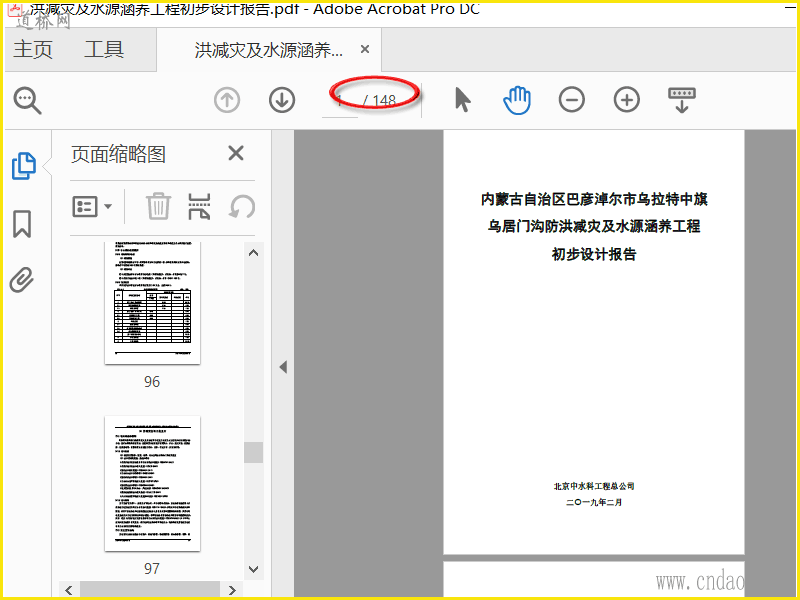
Task: Click the 二〇一九年二月 date text
Action: (x=594, y=503)
